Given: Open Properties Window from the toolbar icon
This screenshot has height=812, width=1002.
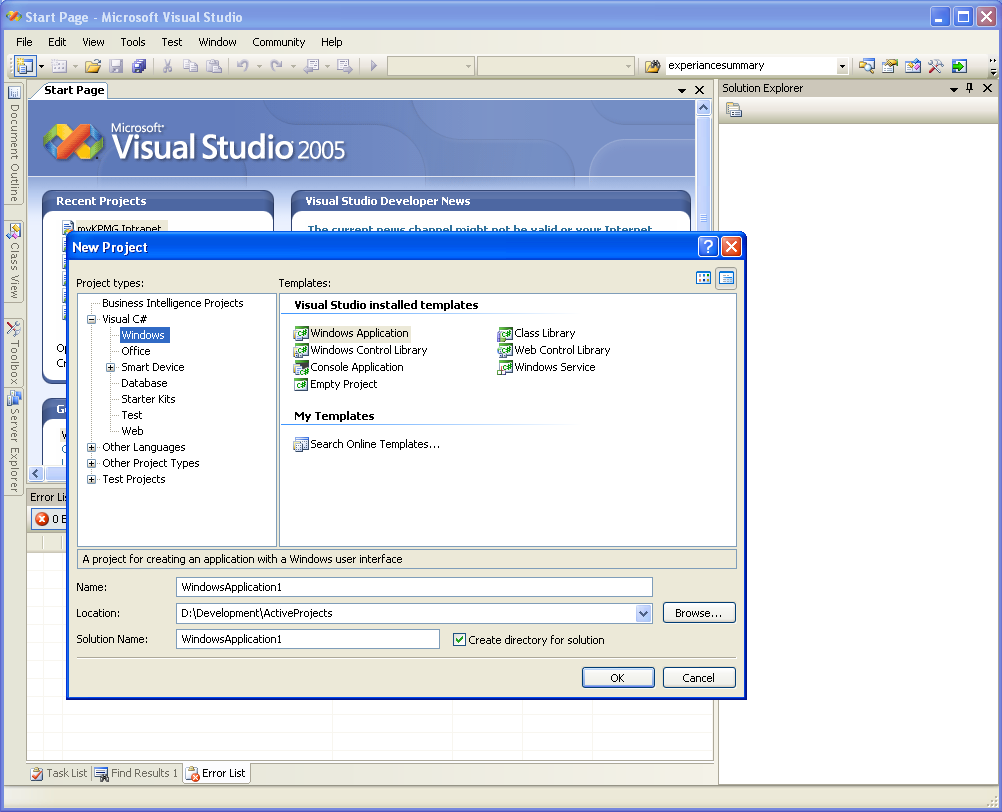Looking at the screenshot, I should point(890,66).
